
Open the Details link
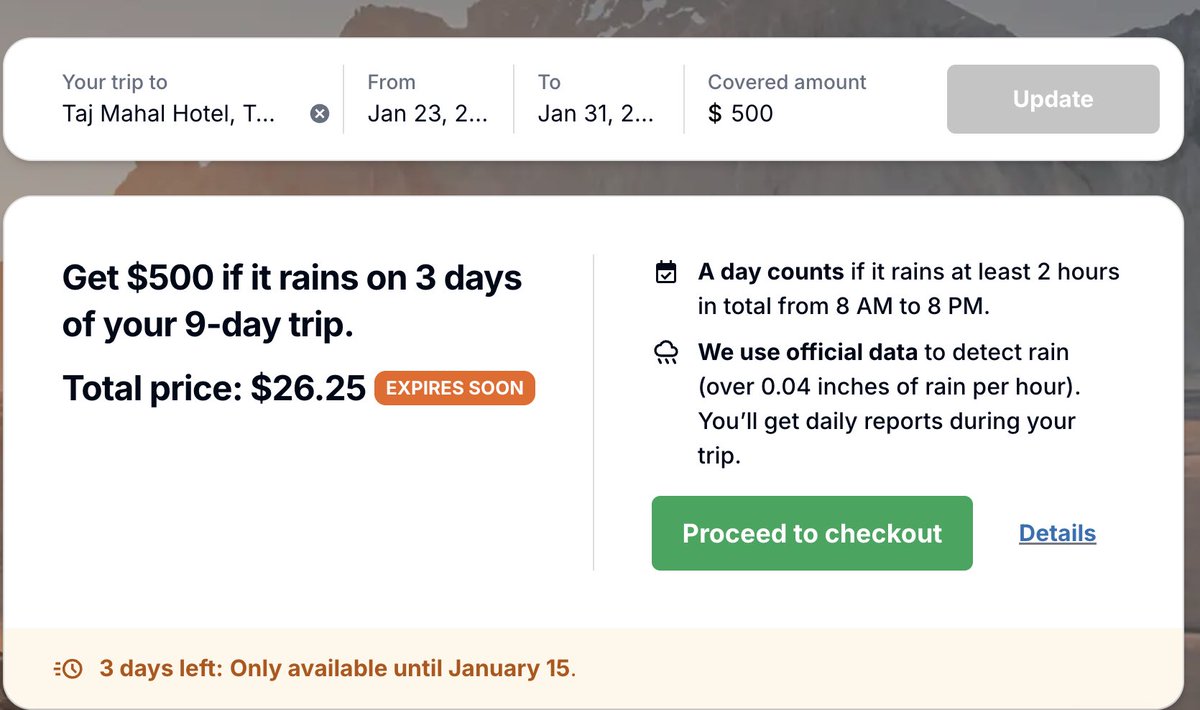1057,533
